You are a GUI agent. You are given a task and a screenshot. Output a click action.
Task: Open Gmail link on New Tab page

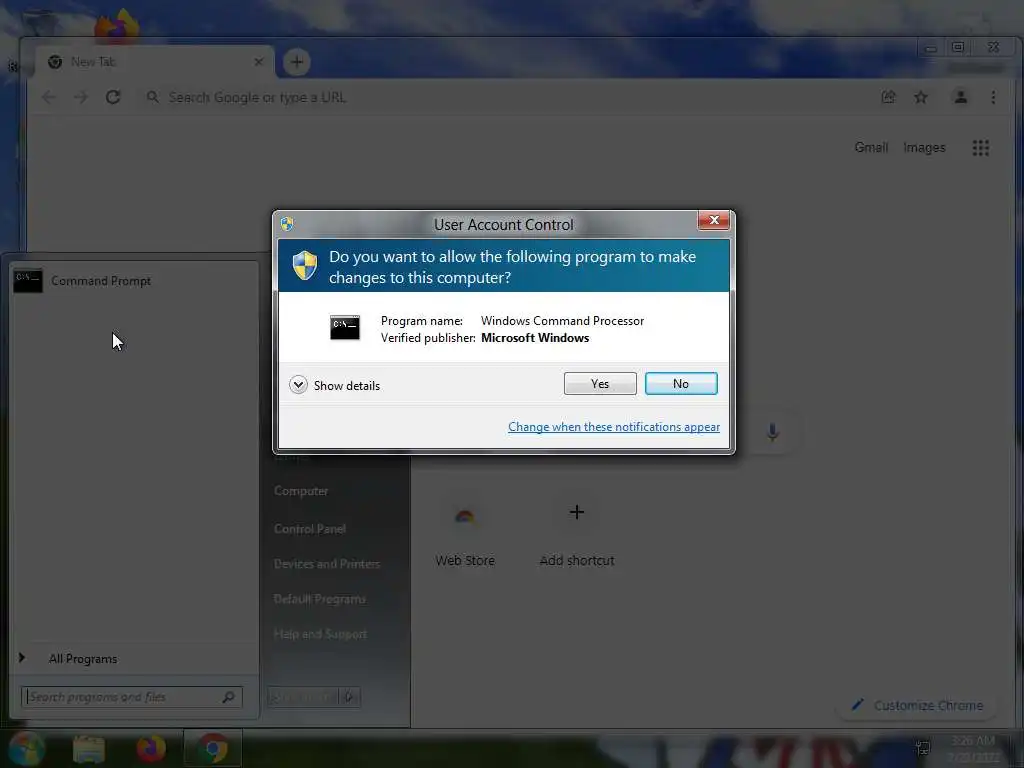(871, 148)
